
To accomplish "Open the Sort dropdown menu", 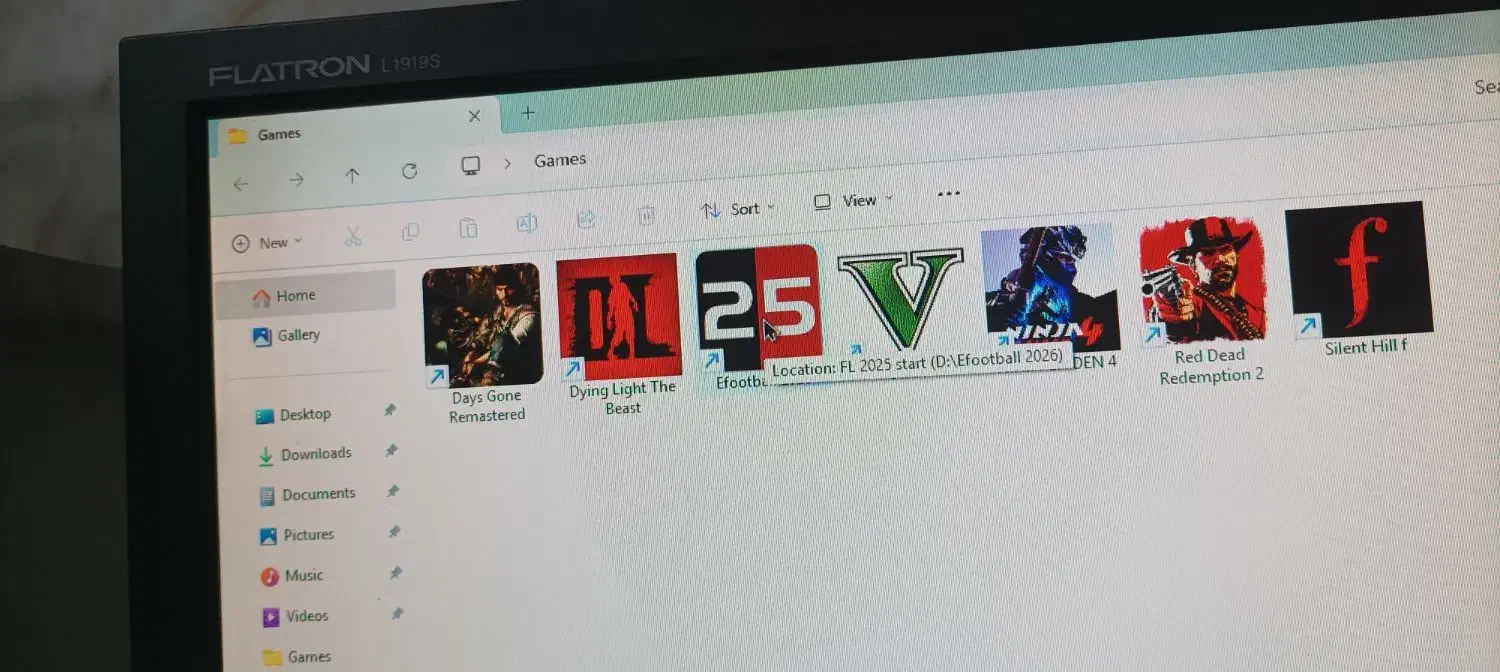I will (740, 209).
